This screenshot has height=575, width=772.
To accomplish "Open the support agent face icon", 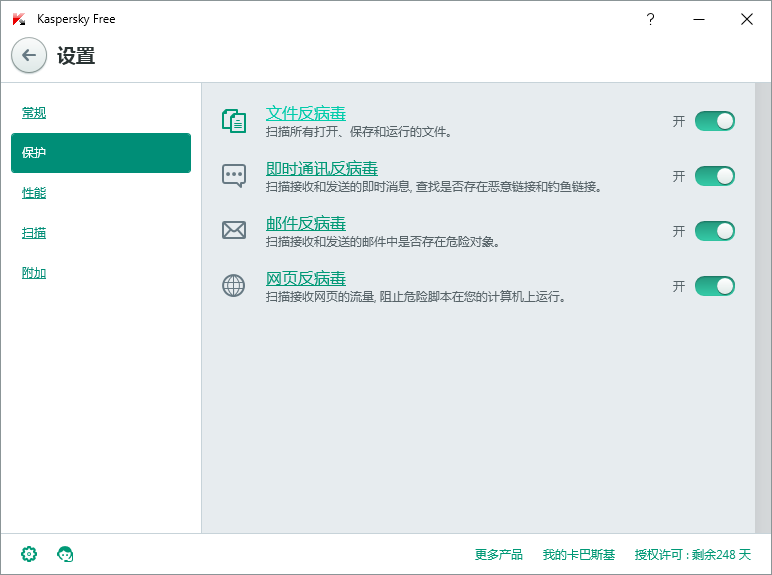I will [66, 554].
